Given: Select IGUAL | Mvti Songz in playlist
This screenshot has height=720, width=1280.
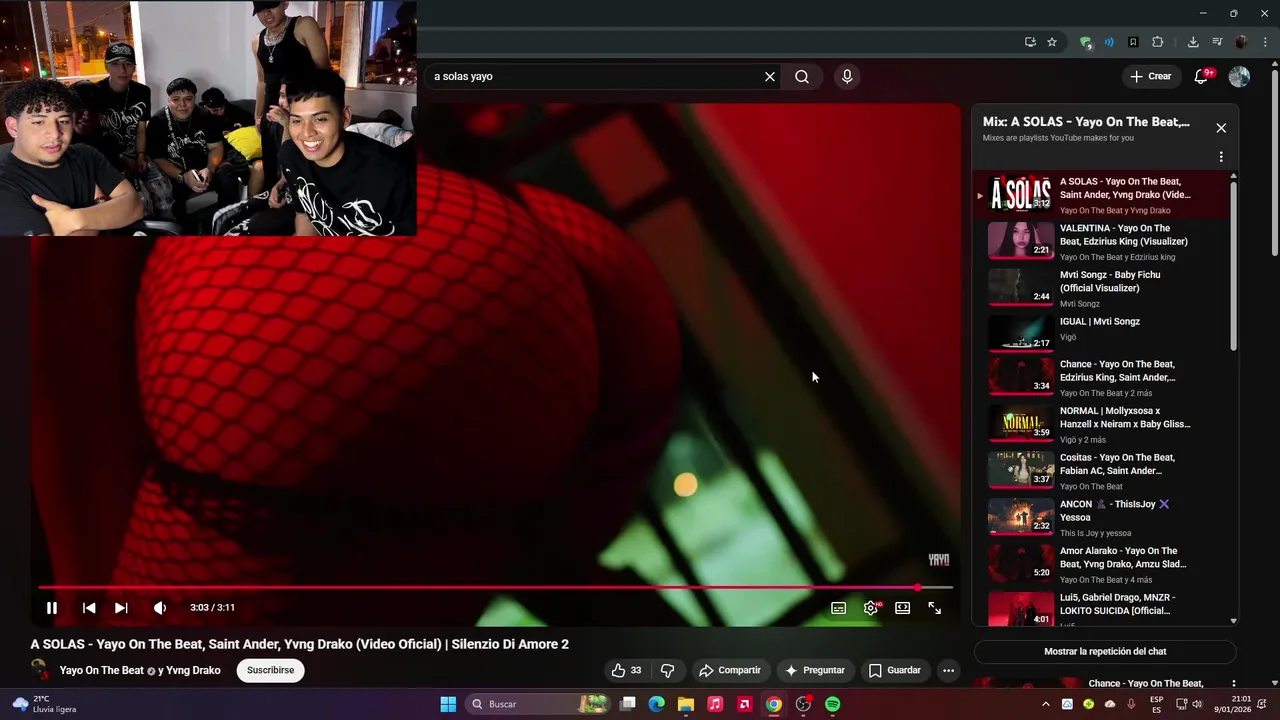Looking at the screenshot, I should [1100, 334].
